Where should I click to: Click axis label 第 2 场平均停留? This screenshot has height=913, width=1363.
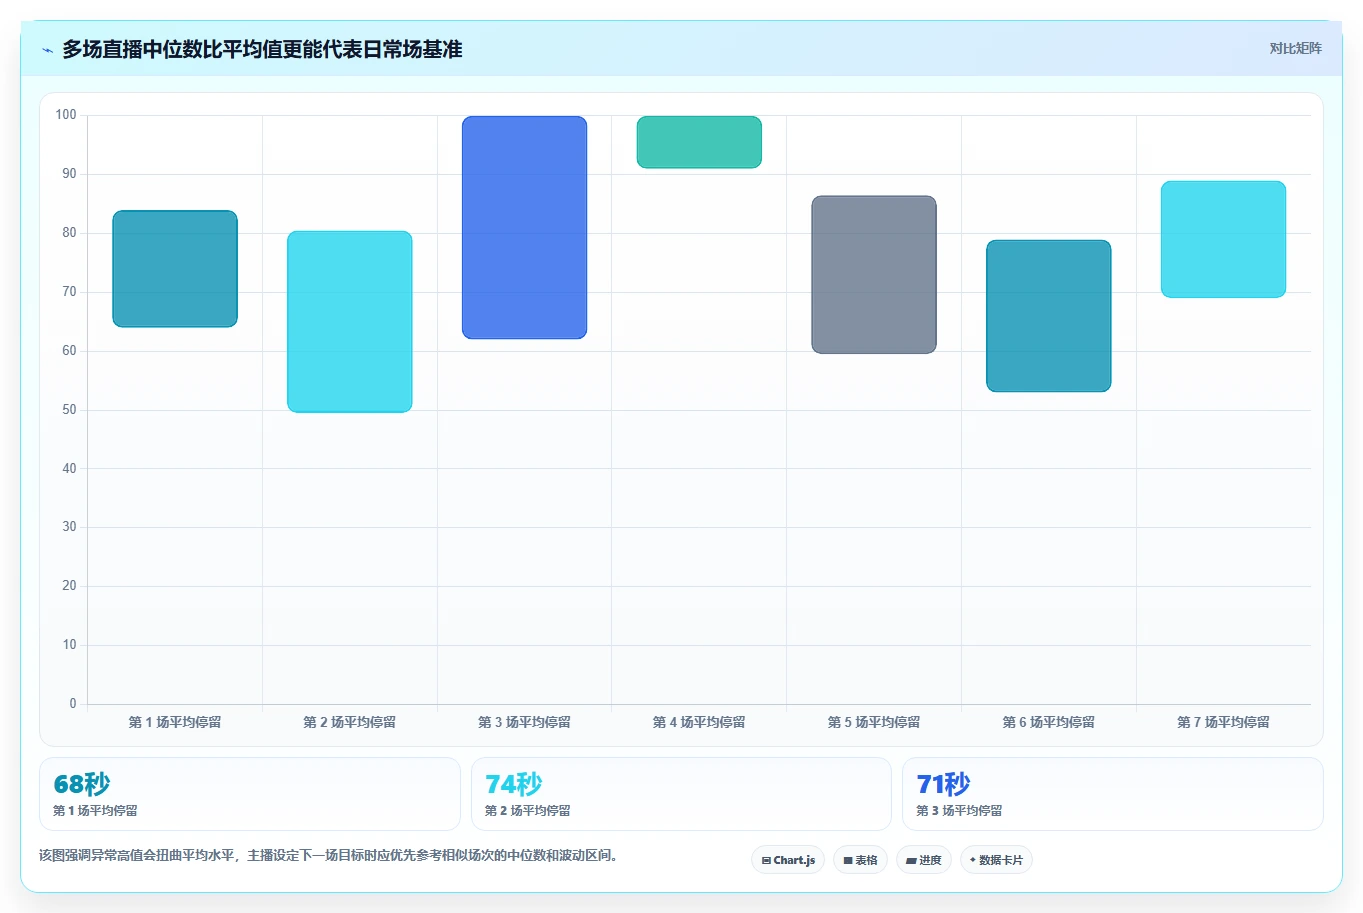tap(350, 722)
